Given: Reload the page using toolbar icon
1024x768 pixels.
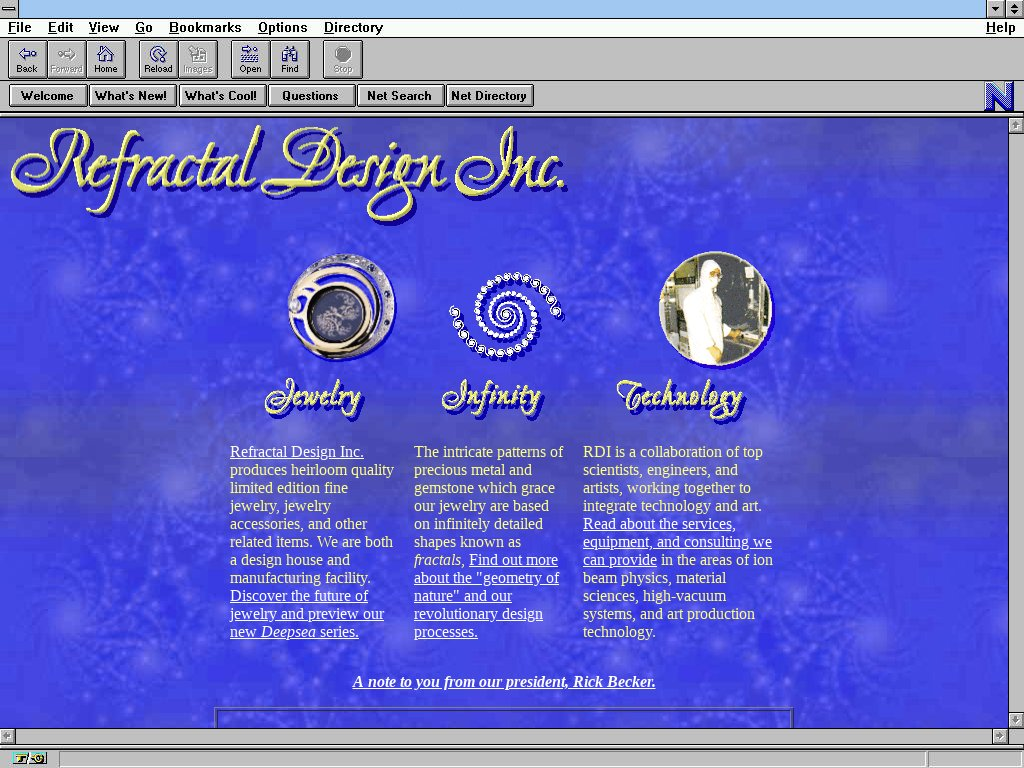Looking at the screenshot, I should pos(158,59).
